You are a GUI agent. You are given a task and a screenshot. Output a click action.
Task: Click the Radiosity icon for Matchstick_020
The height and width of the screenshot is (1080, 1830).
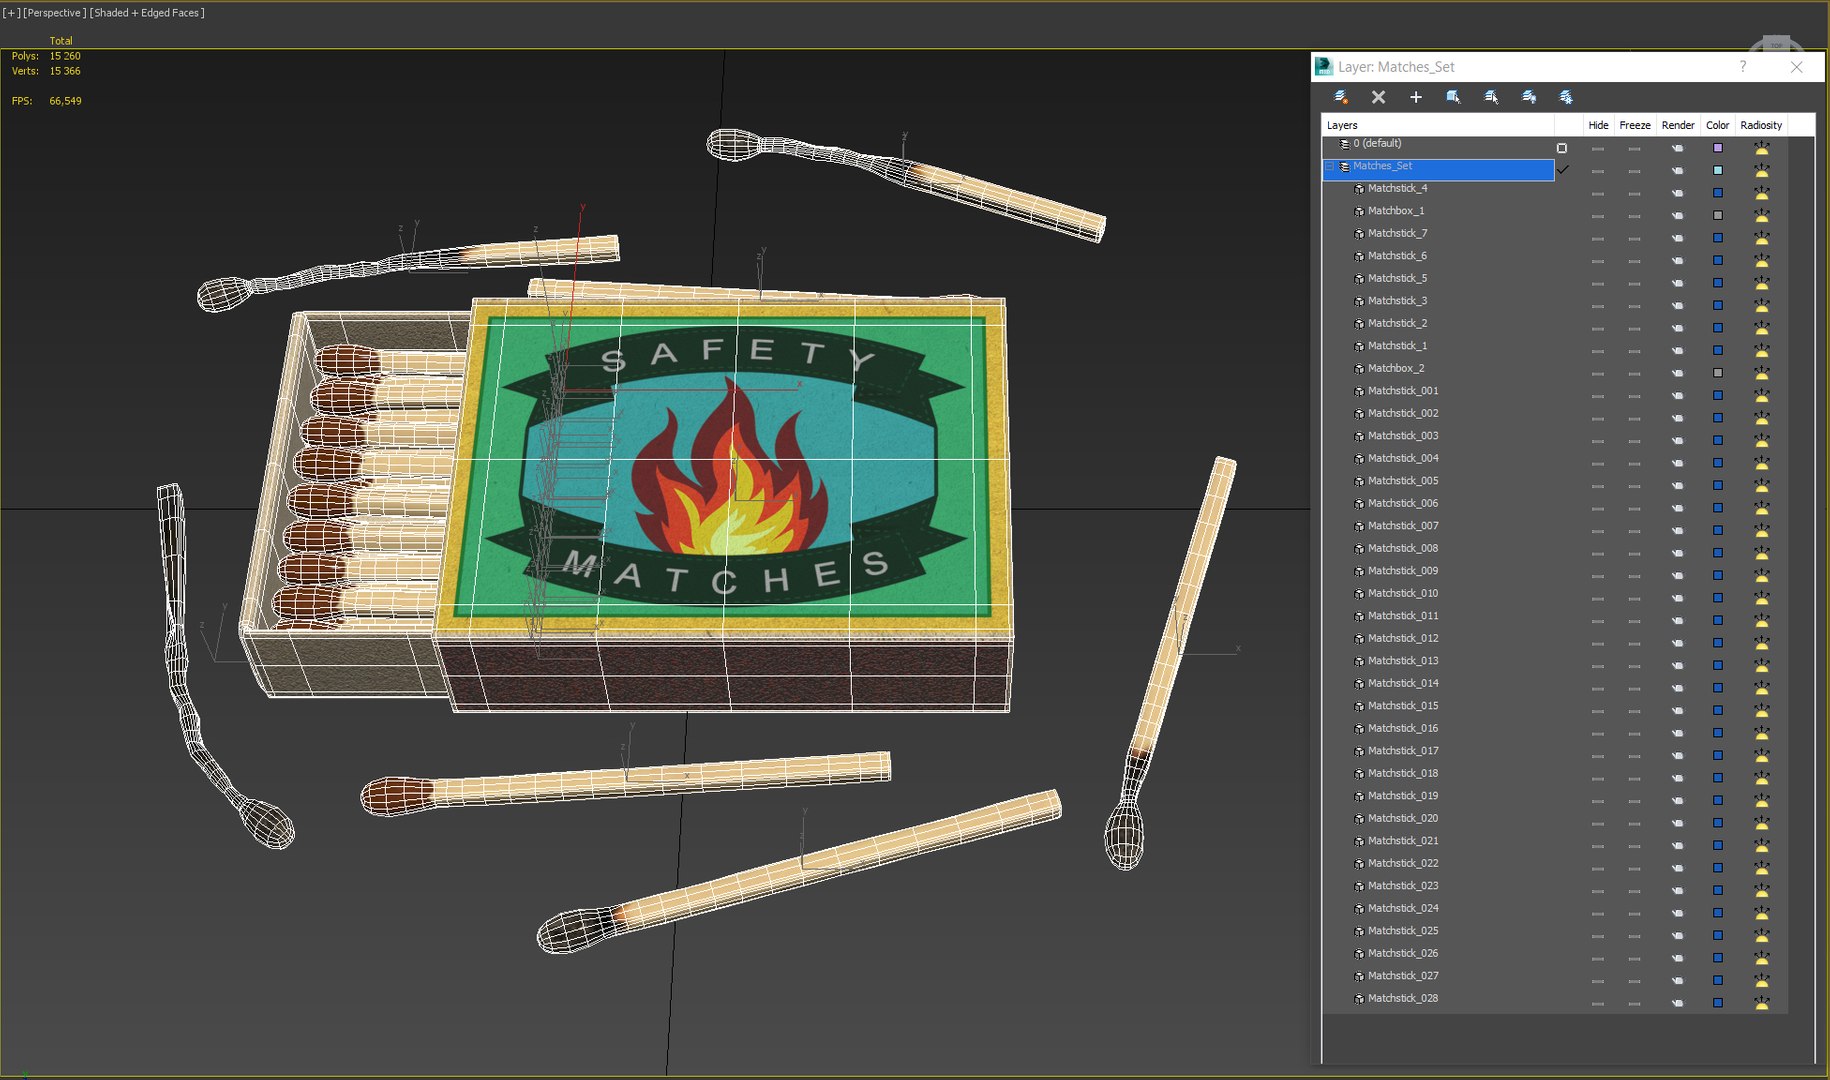pyautogui.click(x=1761, y=822)
